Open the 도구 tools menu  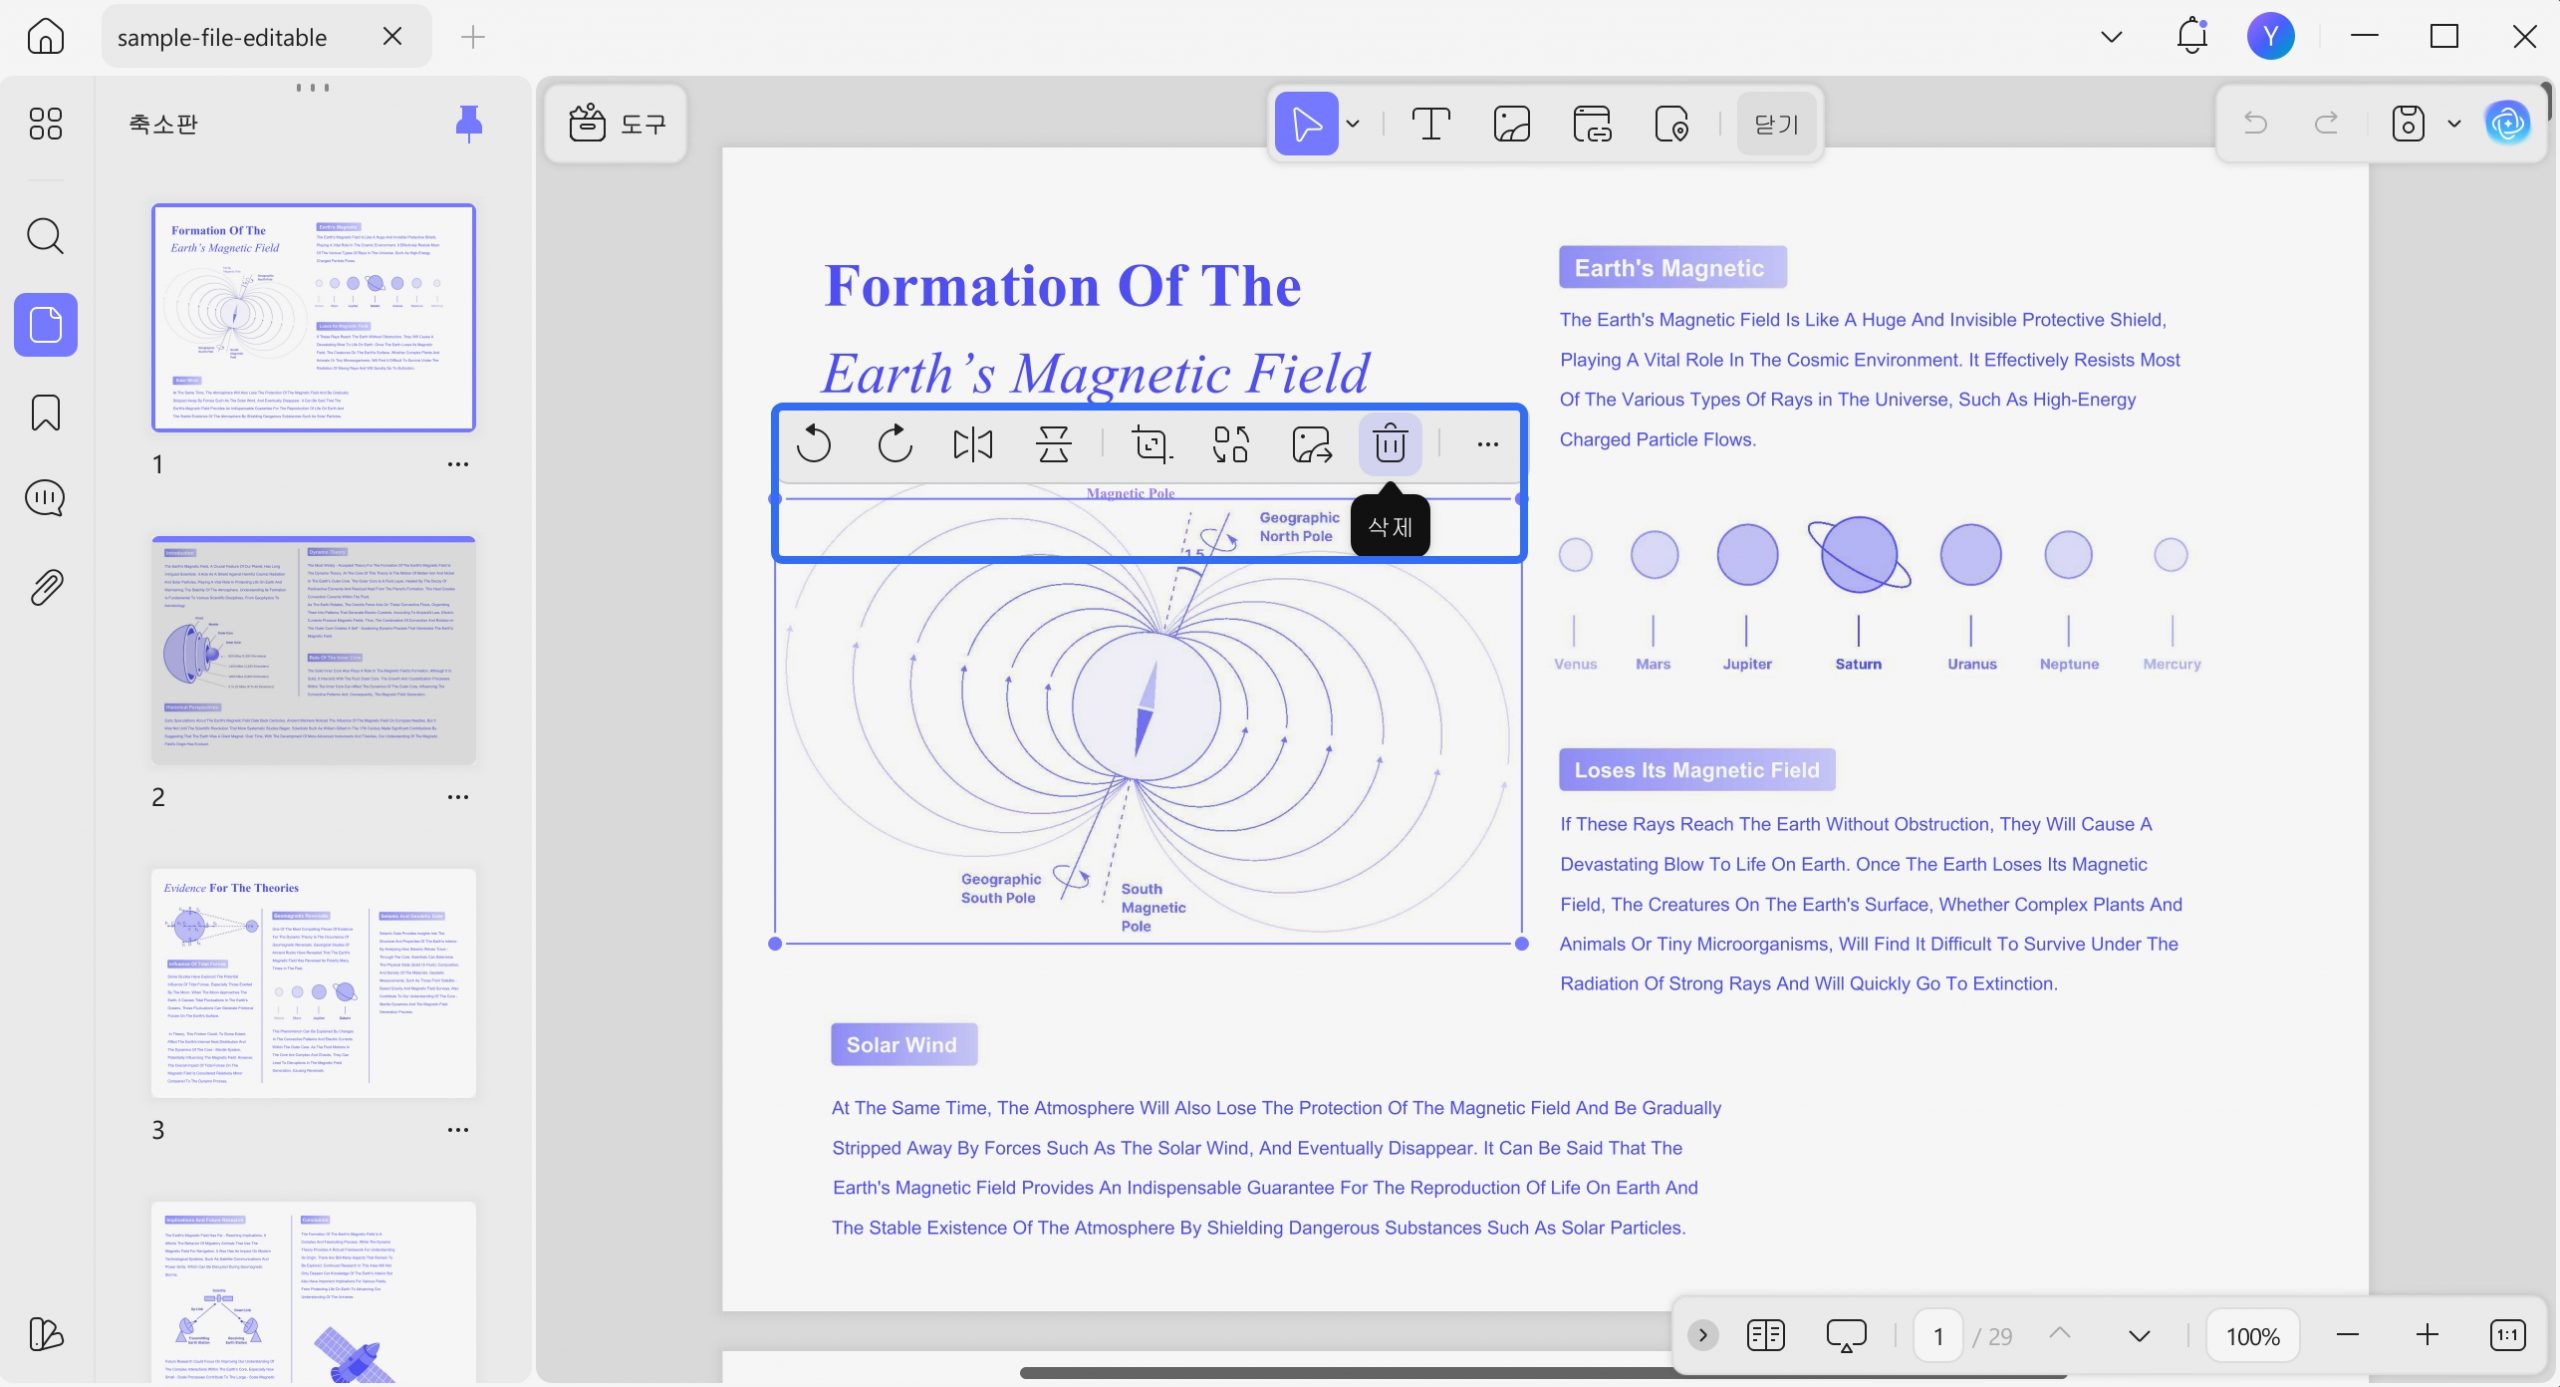616,124
